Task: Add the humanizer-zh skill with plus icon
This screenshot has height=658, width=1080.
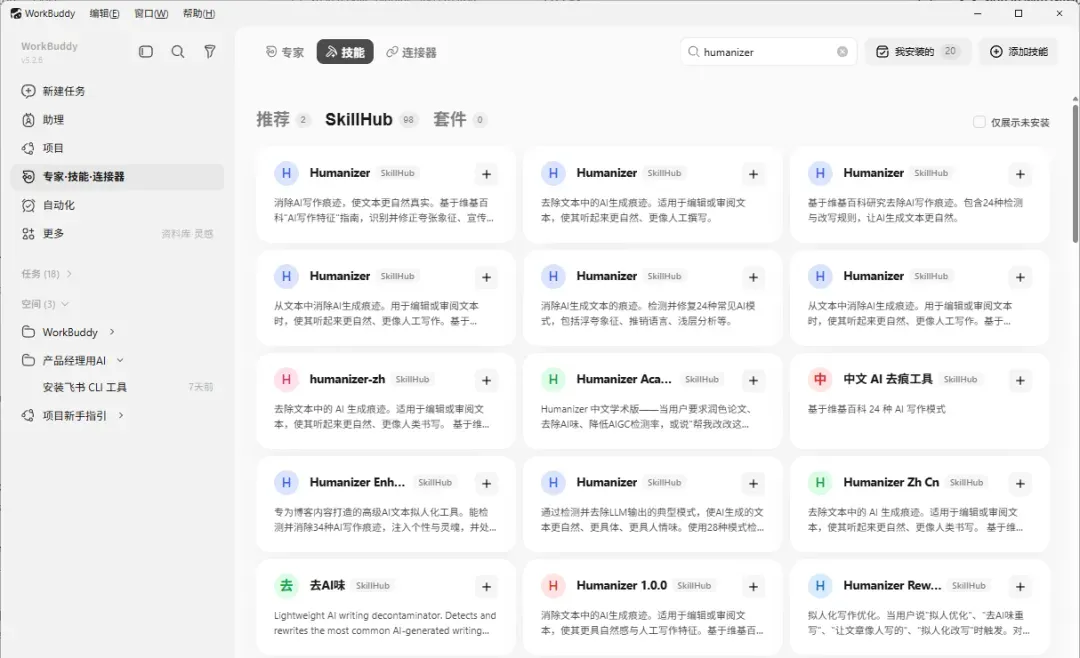Action: pyautogui.click(x=486, y=380)
